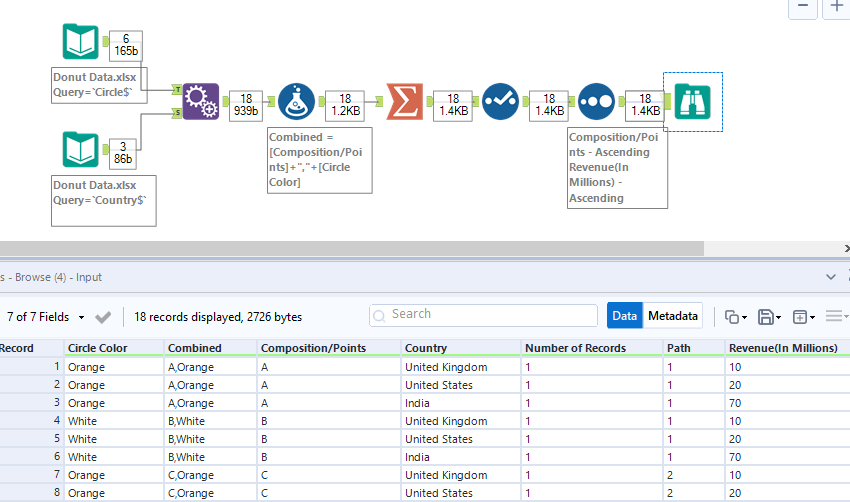This screenshot has height=502, width=850.
Task: Click the apply checkmark next to Fields
Action: (x=103, y=317)
